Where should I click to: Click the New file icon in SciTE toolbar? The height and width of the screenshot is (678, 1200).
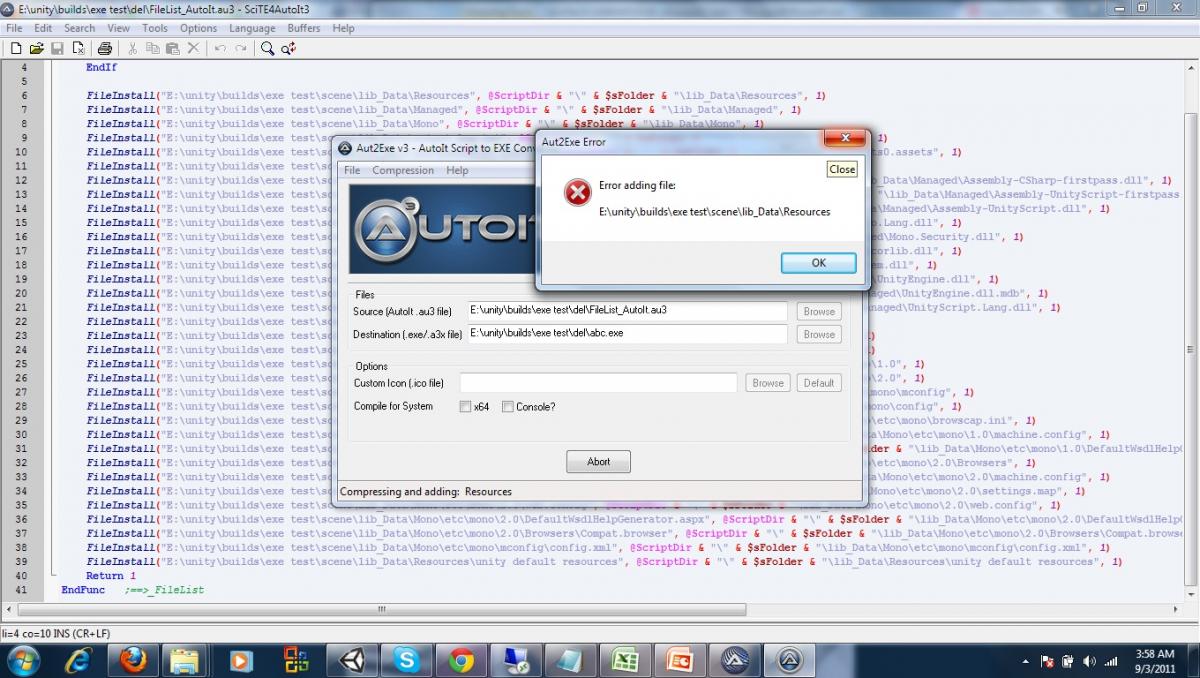(16, 48)
